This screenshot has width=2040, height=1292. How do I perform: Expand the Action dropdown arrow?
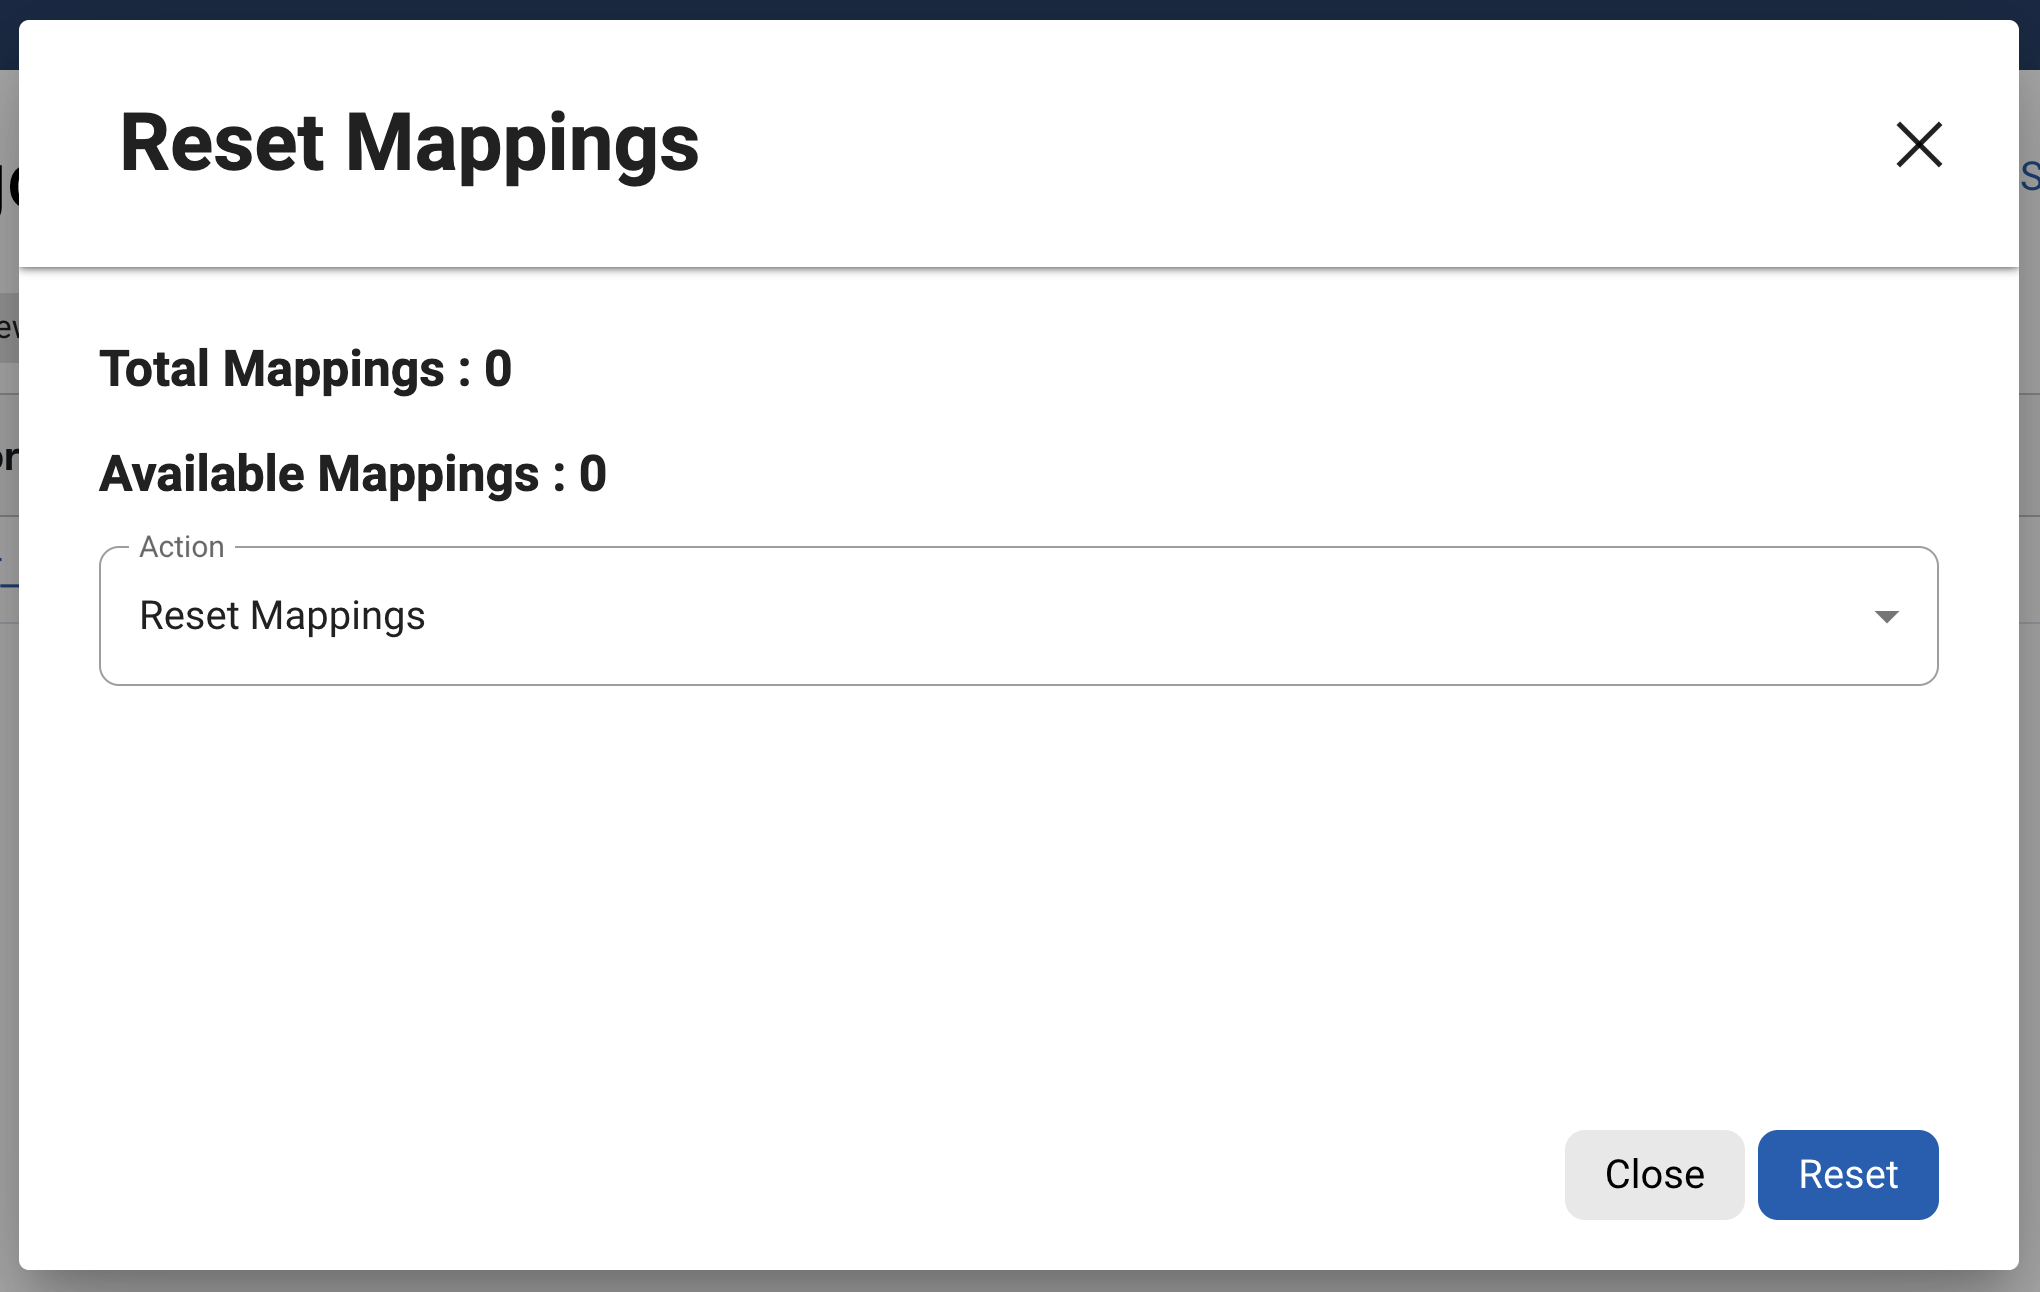pyautogui.click(x=1886, y=616)
